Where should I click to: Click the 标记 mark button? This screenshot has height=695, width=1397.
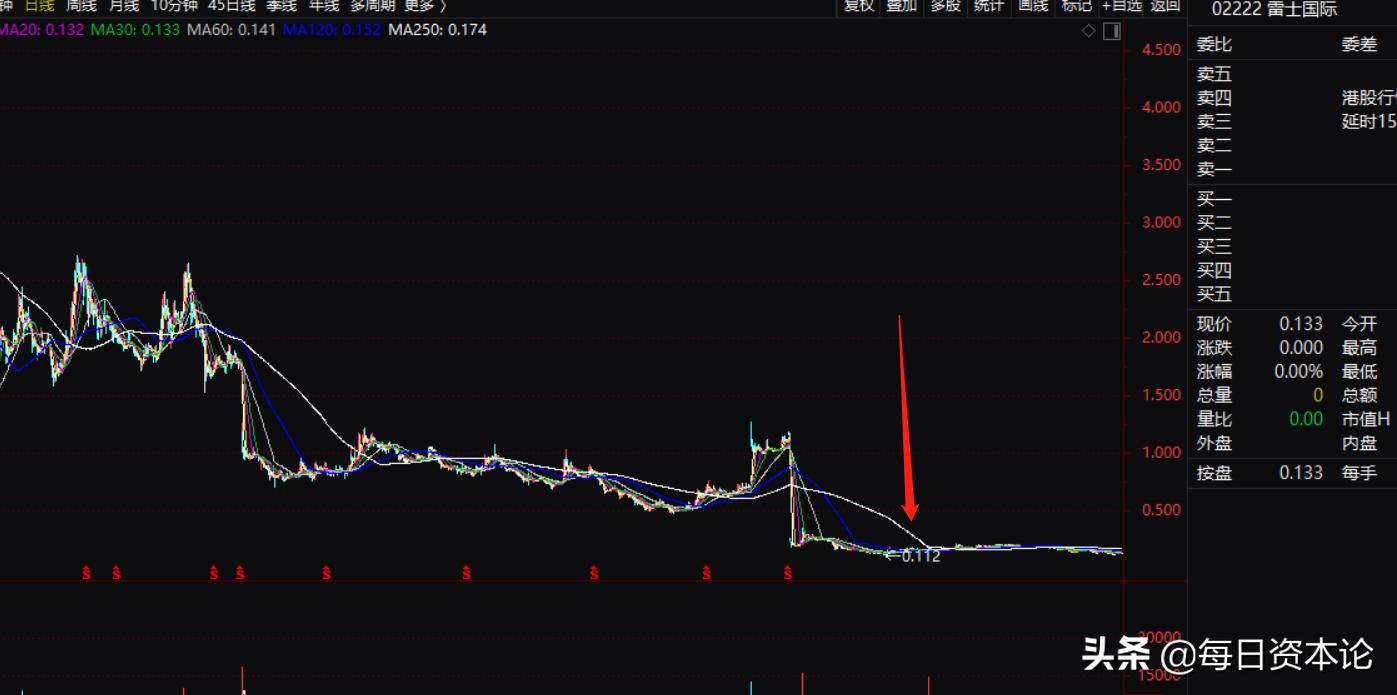[1076, 6]
